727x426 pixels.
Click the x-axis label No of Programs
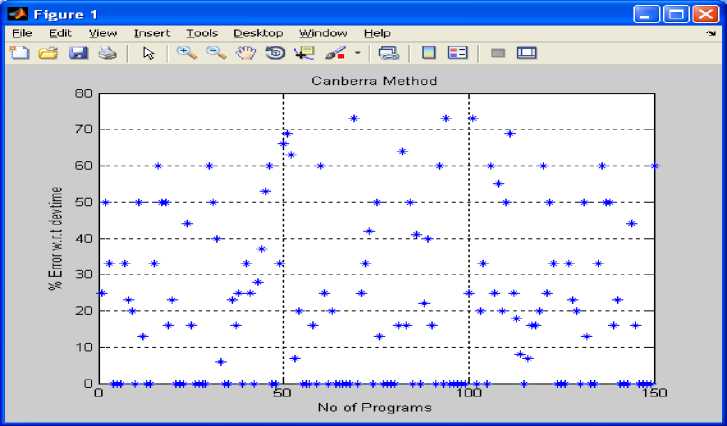point(374,407)
